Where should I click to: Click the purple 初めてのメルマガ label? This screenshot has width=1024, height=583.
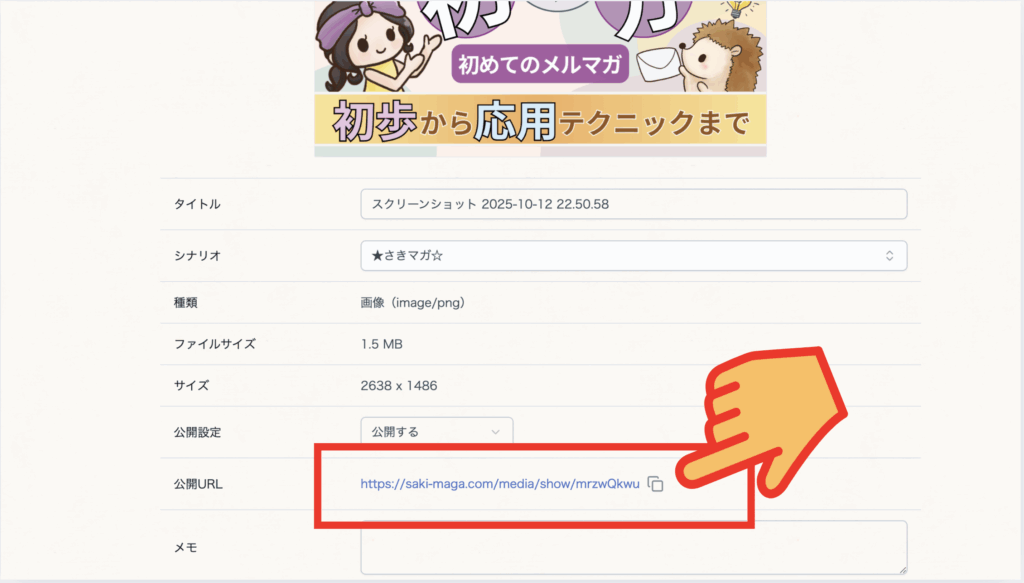[540, 65]
